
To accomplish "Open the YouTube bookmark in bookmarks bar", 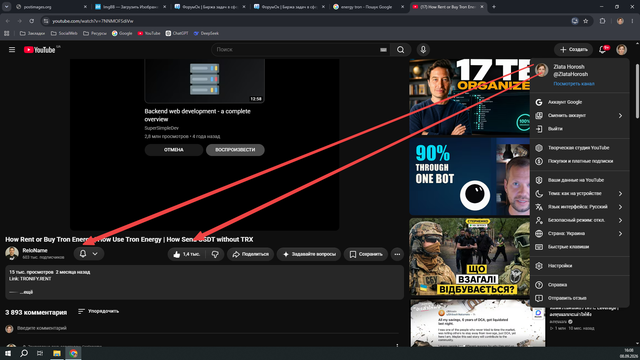I will [149, 33].
